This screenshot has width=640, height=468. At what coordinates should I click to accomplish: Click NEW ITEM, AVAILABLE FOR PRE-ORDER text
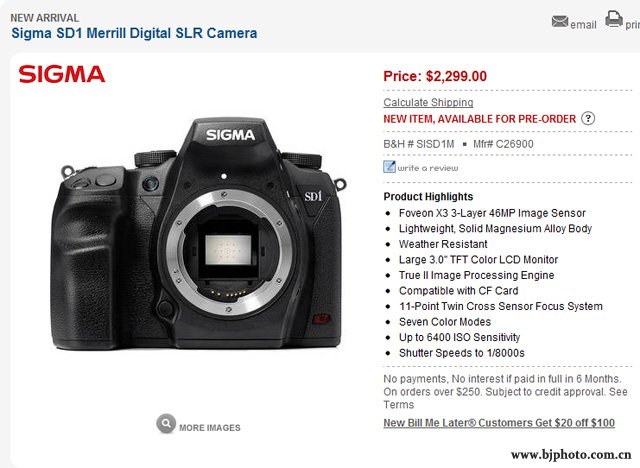tap(480, 119)
